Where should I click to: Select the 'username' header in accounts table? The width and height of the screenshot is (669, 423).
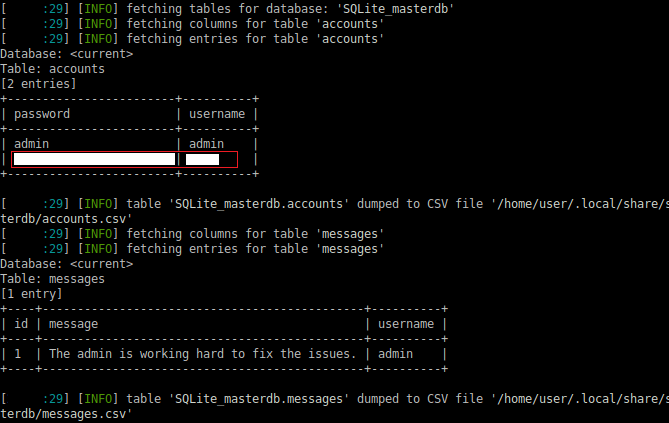(x=217, y=114)
